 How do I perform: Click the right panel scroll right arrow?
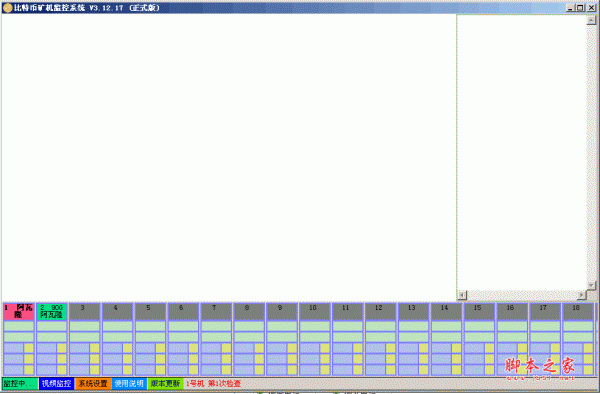click(582, 295)
